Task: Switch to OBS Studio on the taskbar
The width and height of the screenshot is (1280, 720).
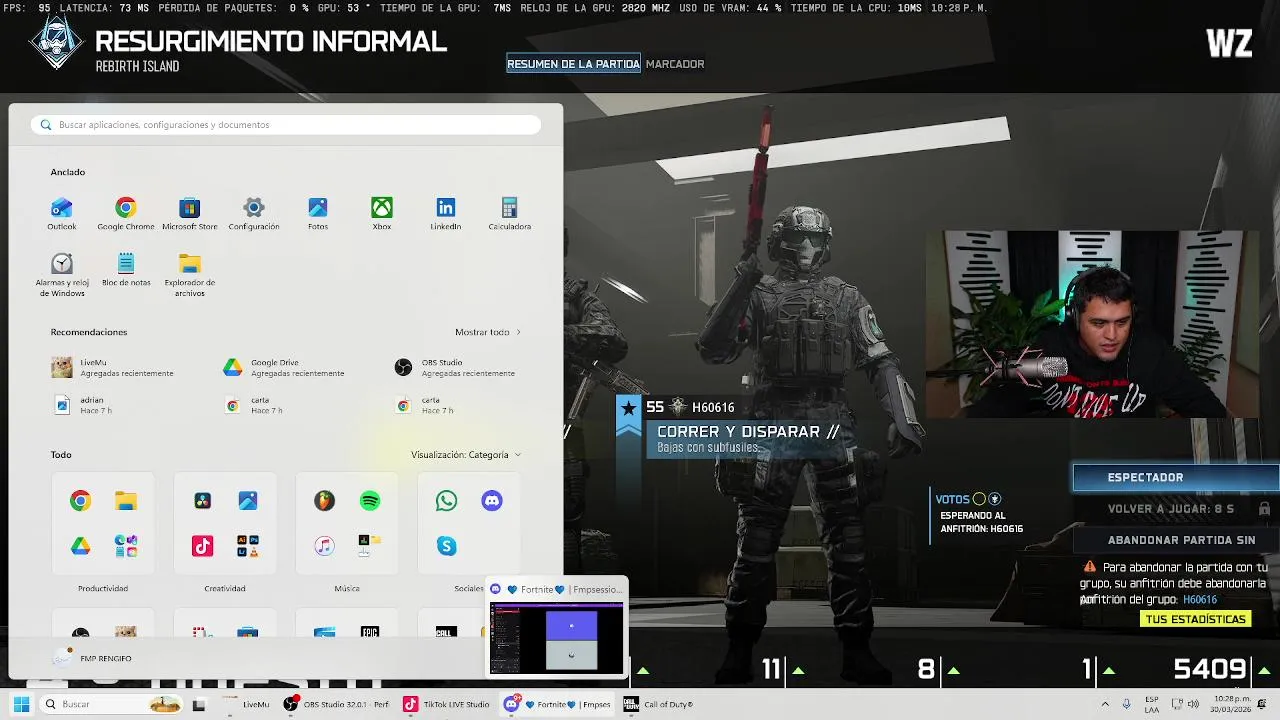Action: point(335,704)
